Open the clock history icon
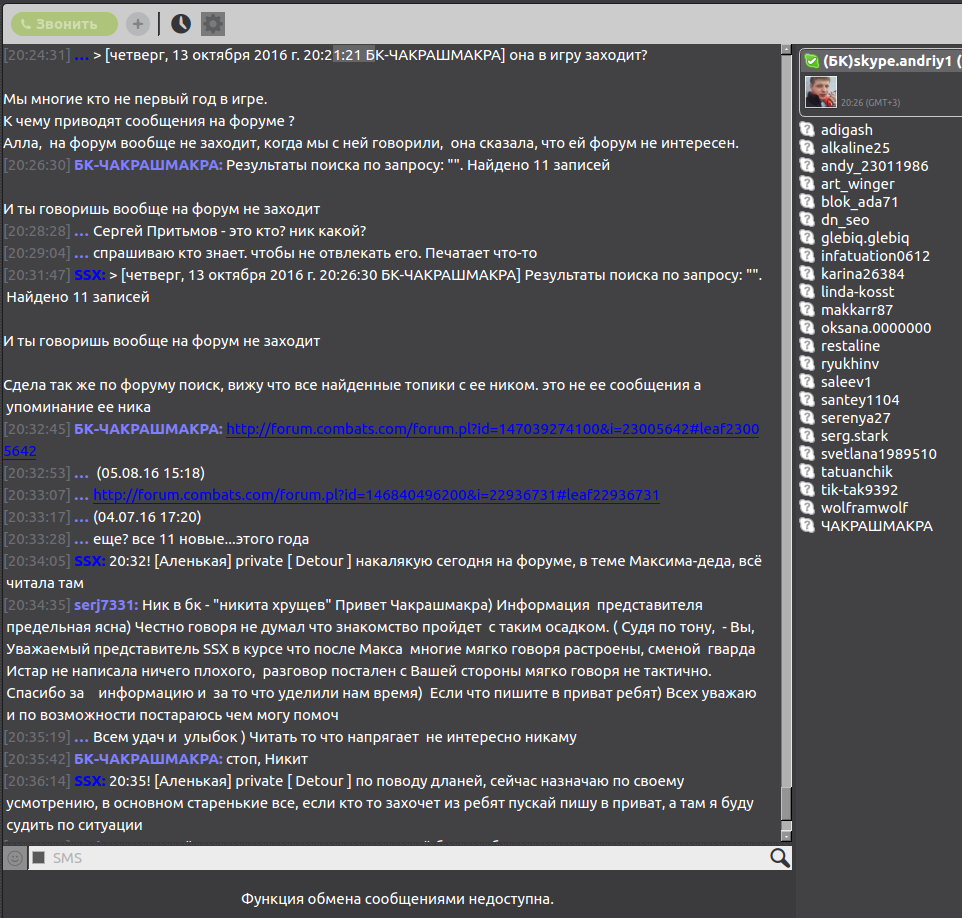962x918 pixels. (180, 24)
